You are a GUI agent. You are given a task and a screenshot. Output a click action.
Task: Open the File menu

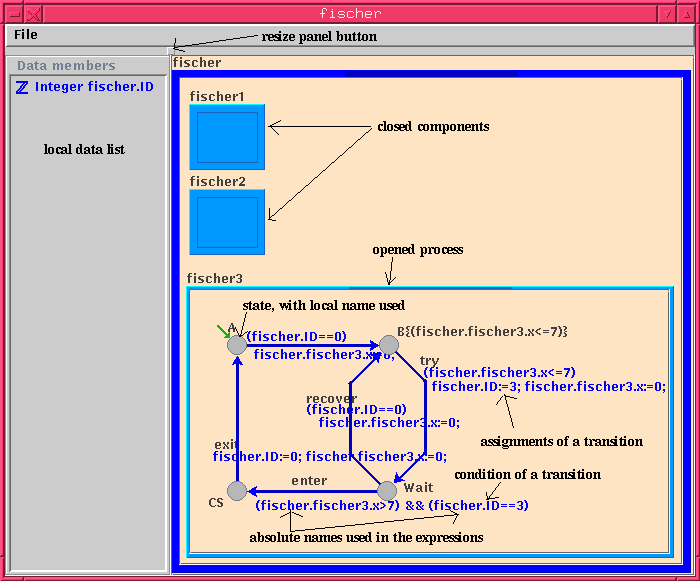tap(26, 35)
